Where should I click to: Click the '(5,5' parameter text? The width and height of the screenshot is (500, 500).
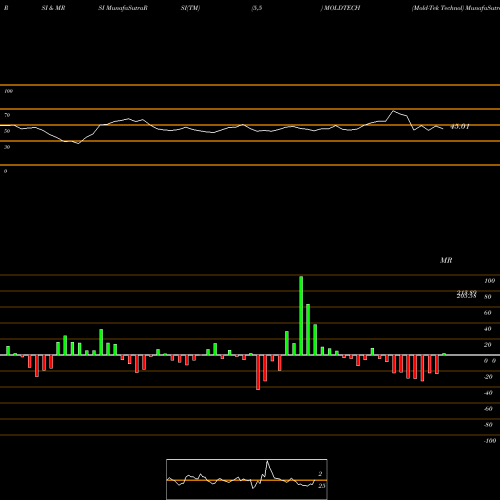coord(257,8)
